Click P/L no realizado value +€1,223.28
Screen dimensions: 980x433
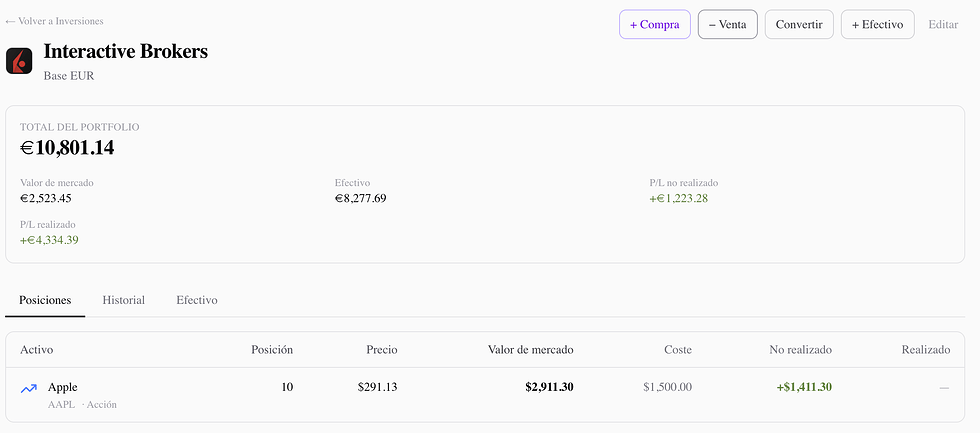[679, 199]
